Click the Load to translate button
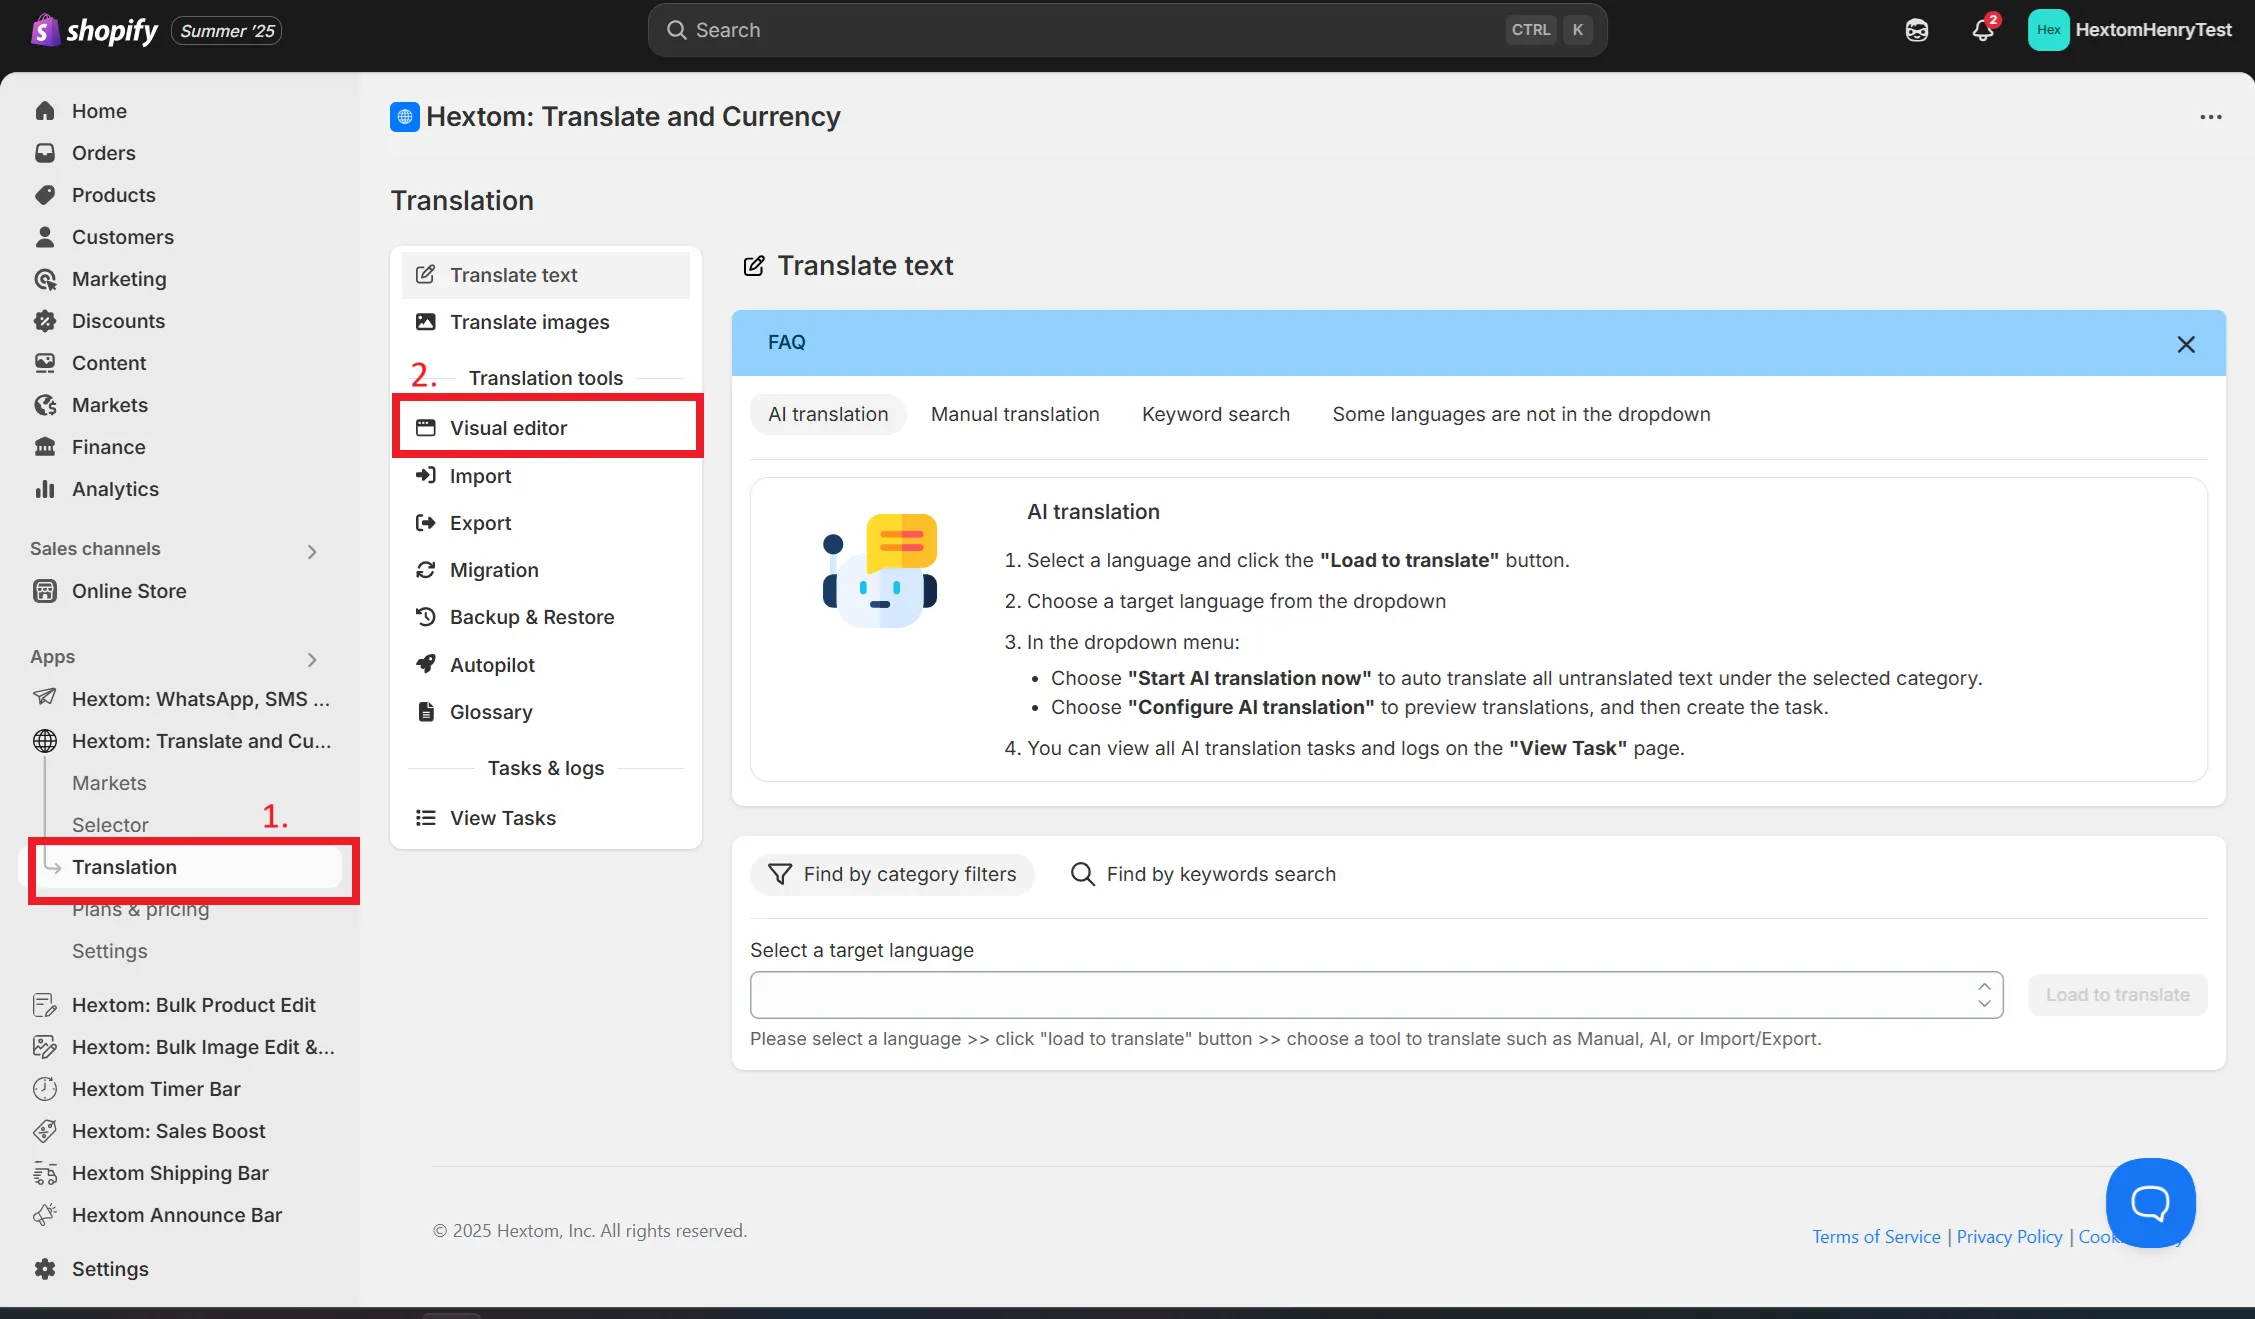Viewport: 2255px width, 1319px height. pyautogui.click(x=2117, y=995)
